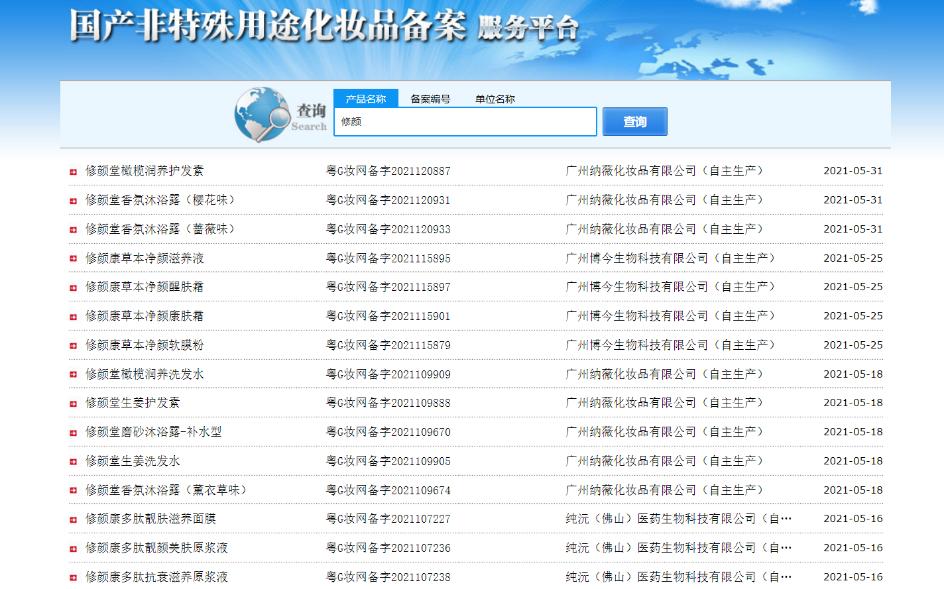Open the 修颜堂磨砂沐浴露-补水型 entry
944x589 pixels.
click(x=153, y=432)
